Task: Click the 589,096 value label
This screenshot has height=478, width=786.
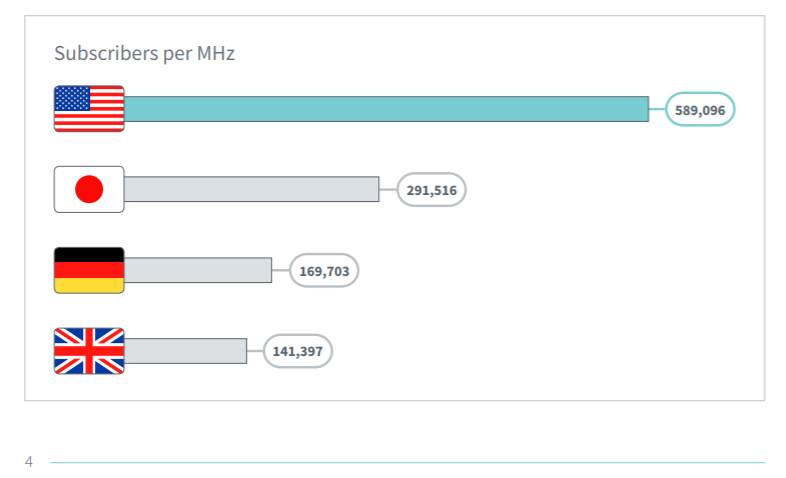Action: (700, 110)
